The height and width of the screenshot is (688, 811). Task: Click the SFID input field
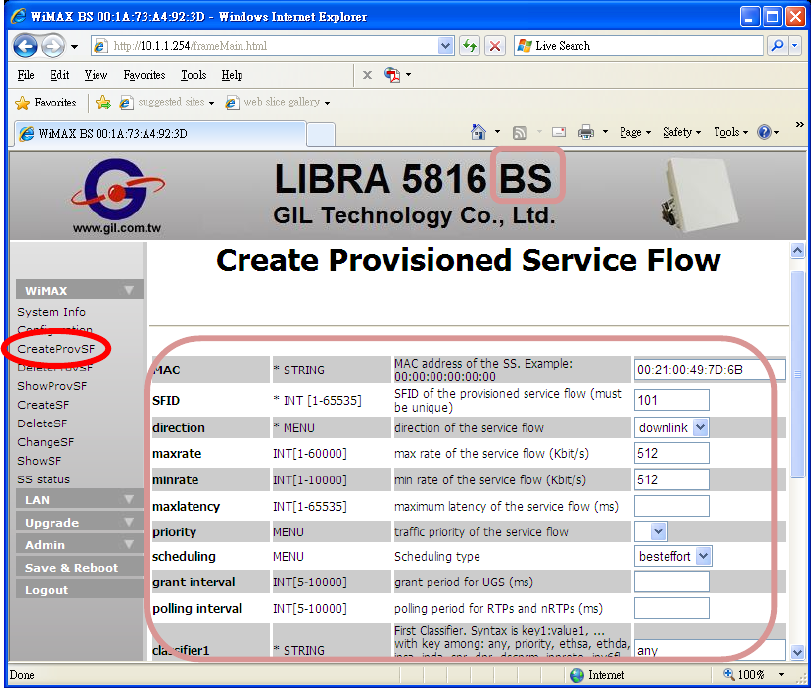[x=672, y=400]
